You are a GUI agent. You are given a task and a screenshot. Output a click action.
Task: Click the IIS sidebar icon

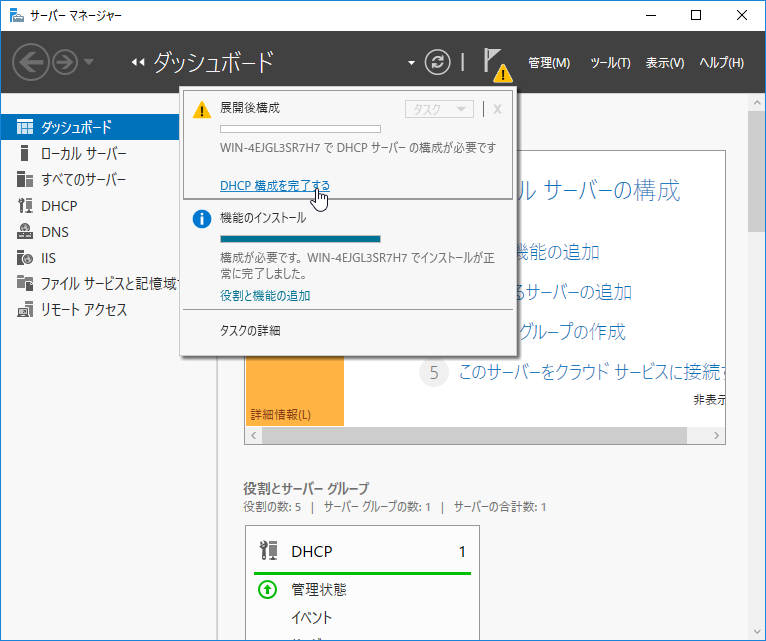point(25,257)
